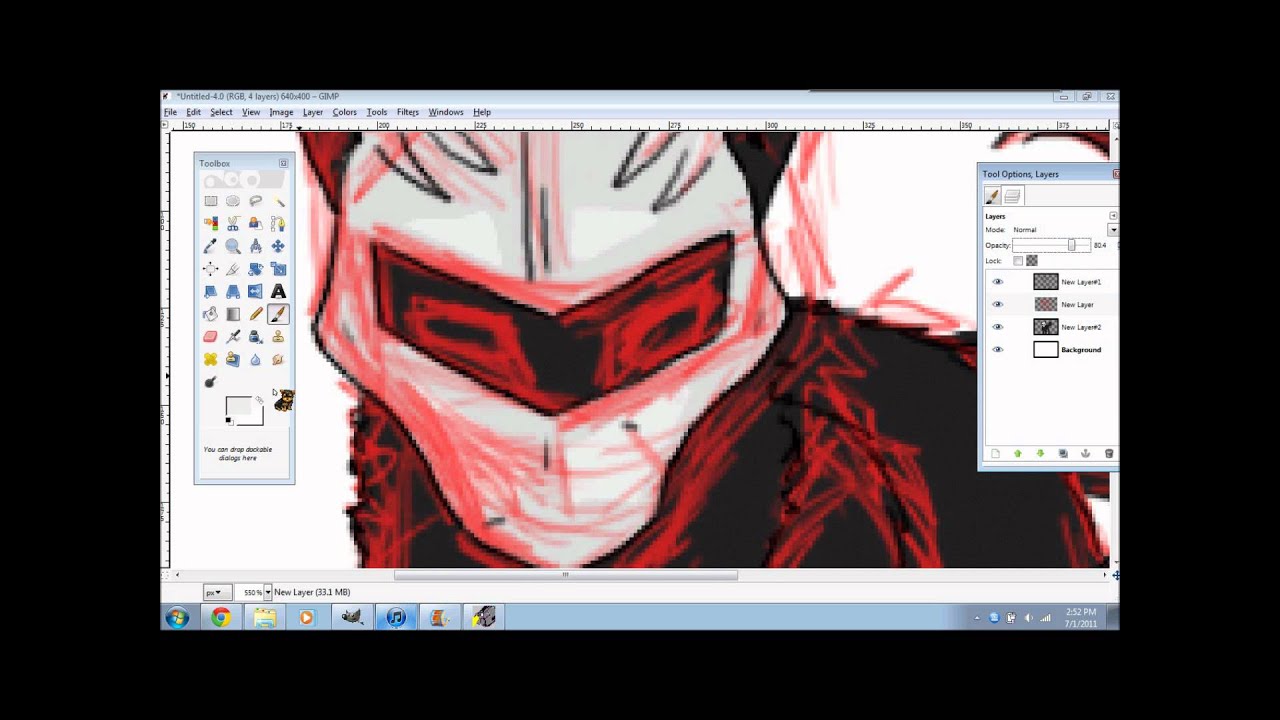The height and width of the screenshot is (720, 1280).
Task: Select the Blend gradient tool
Action: [233, 314]
